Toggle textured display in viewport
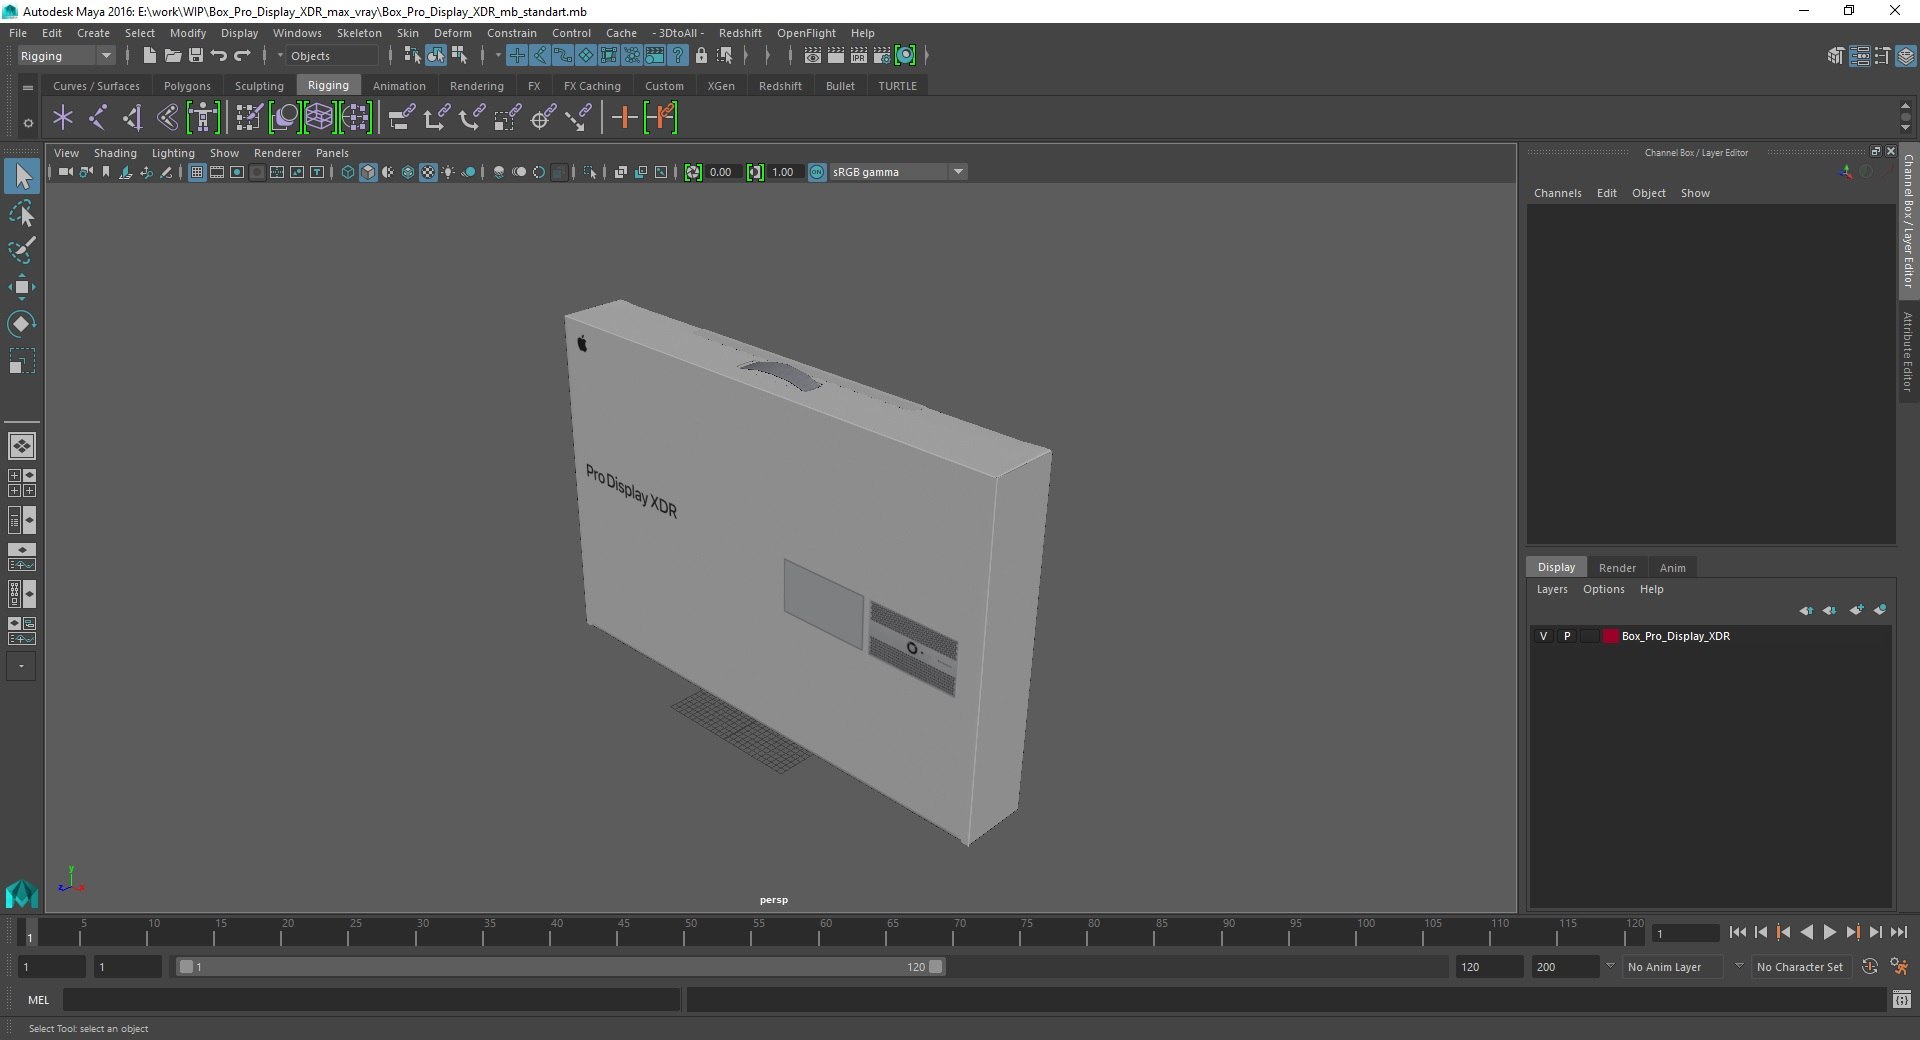Screen dimensions: 1920x1040 click(428, 172)
